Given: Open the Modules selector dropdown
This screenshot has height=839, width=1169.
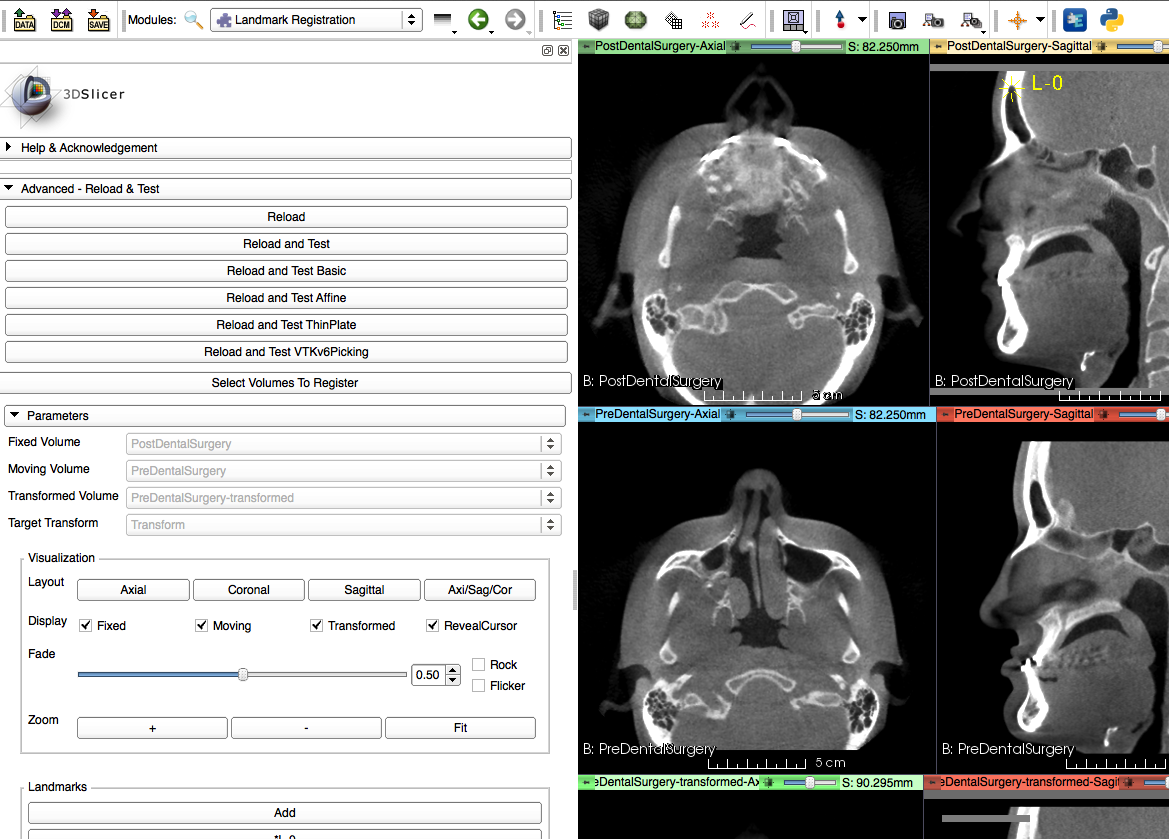Looking at the screenshot, I should tap(316, 20).
